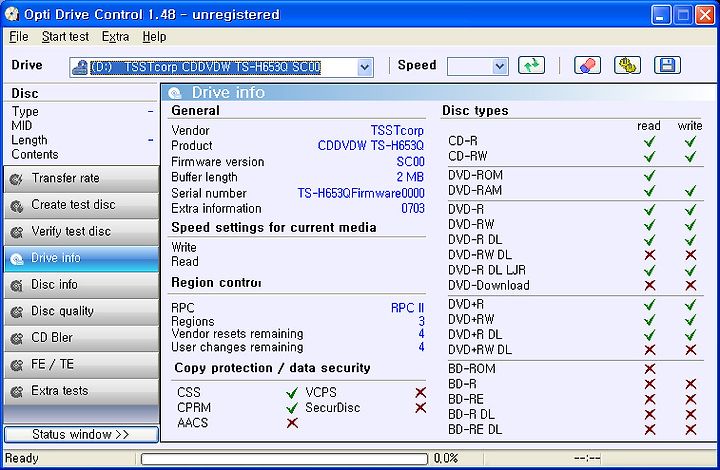Click the SecurDisc red cross mark
Viewport: 720px width, 470px height.
(421, 408)
